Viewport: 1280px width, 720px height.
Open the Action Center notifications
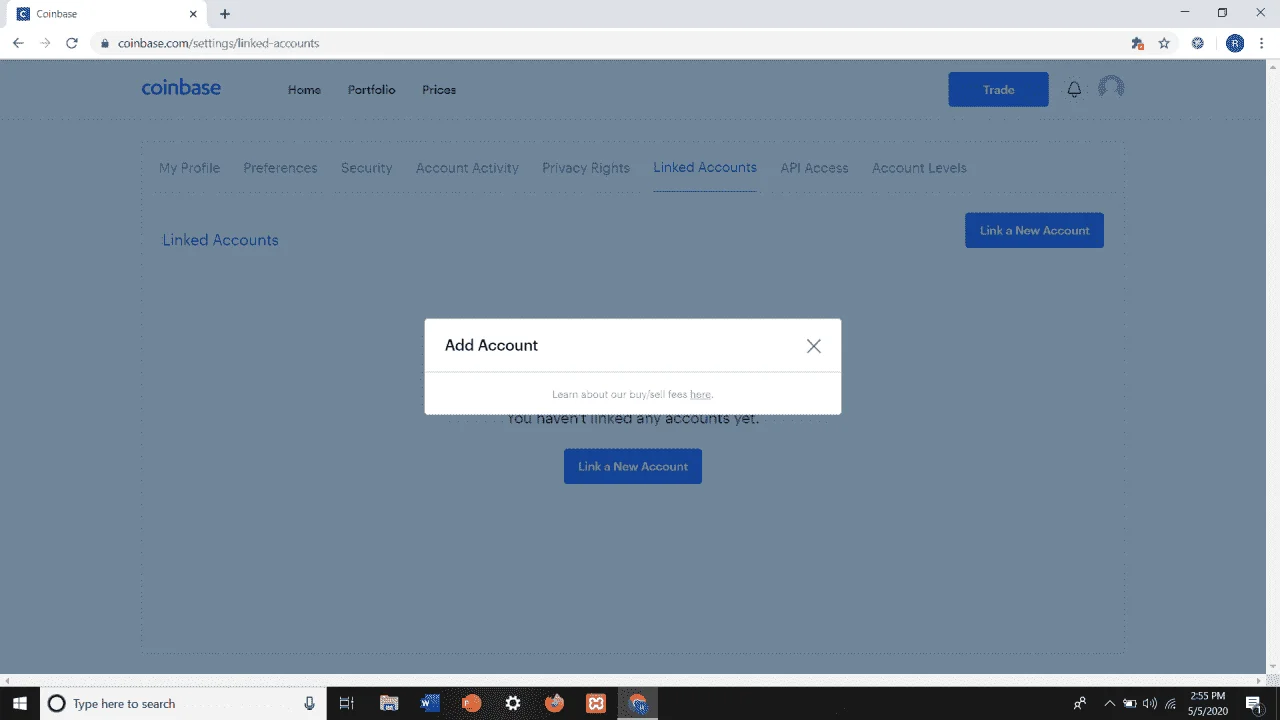tap(1254, 703)
